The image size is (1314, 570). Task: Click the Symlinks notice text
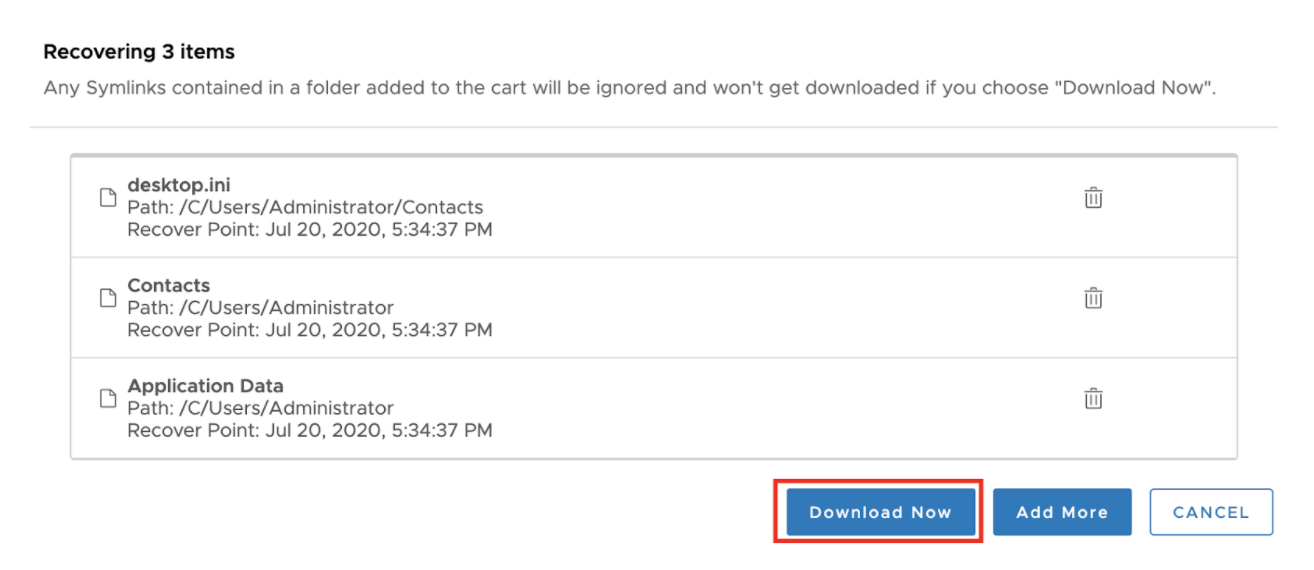[x=629, y=88]
